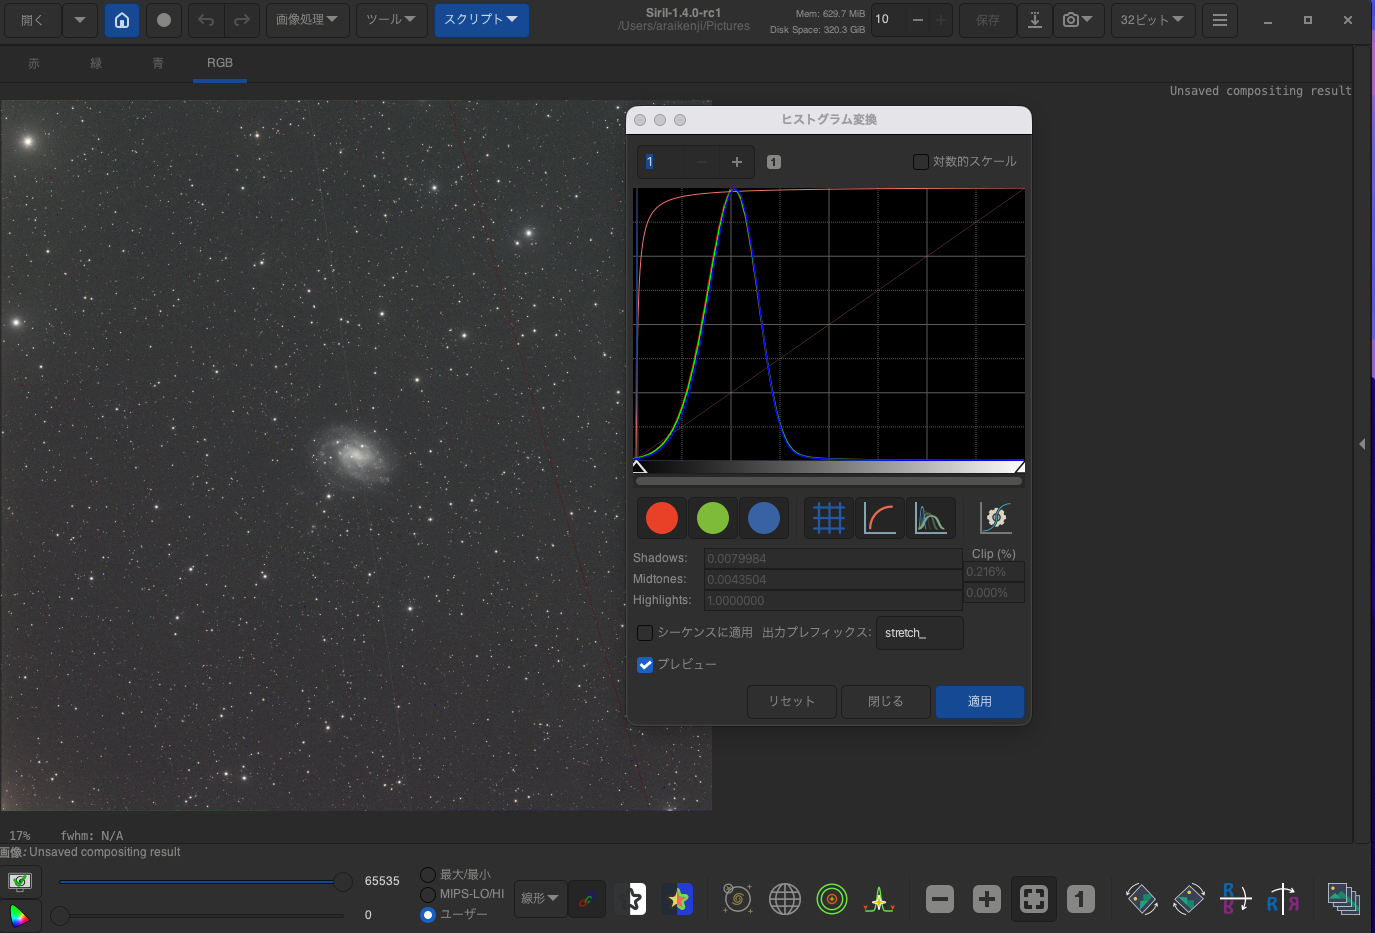Image resolution: width=1375 pixels, height=933 pixels.
Task: Click the home directory icon
Action: coord(122,20)
